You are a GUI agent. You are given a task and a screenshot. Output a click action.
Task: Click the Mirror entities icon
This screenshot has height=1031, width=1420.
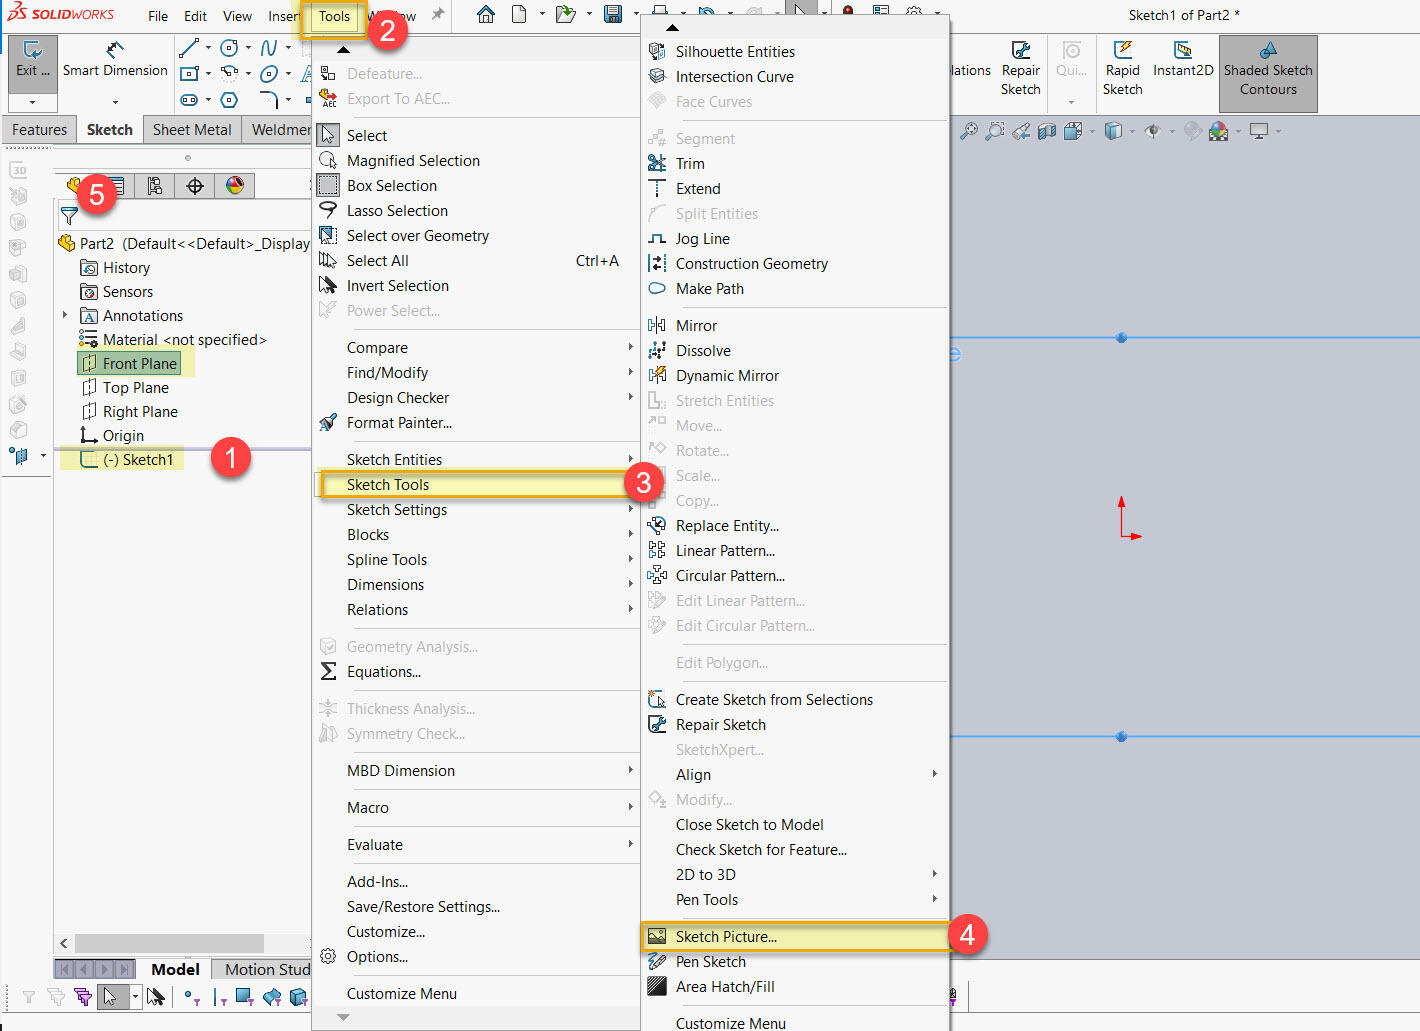coord(657,326)
